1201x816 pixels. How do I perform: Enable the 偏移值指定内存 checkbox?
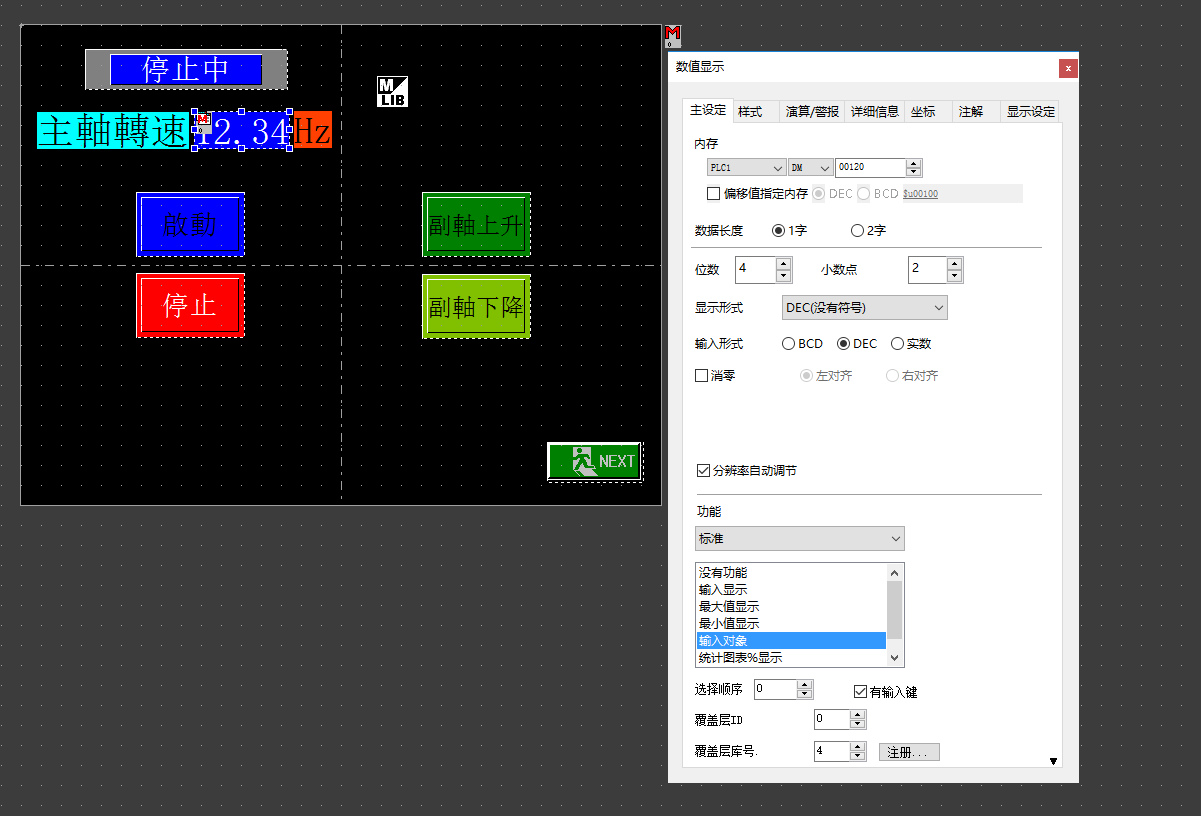pos(713,194)
